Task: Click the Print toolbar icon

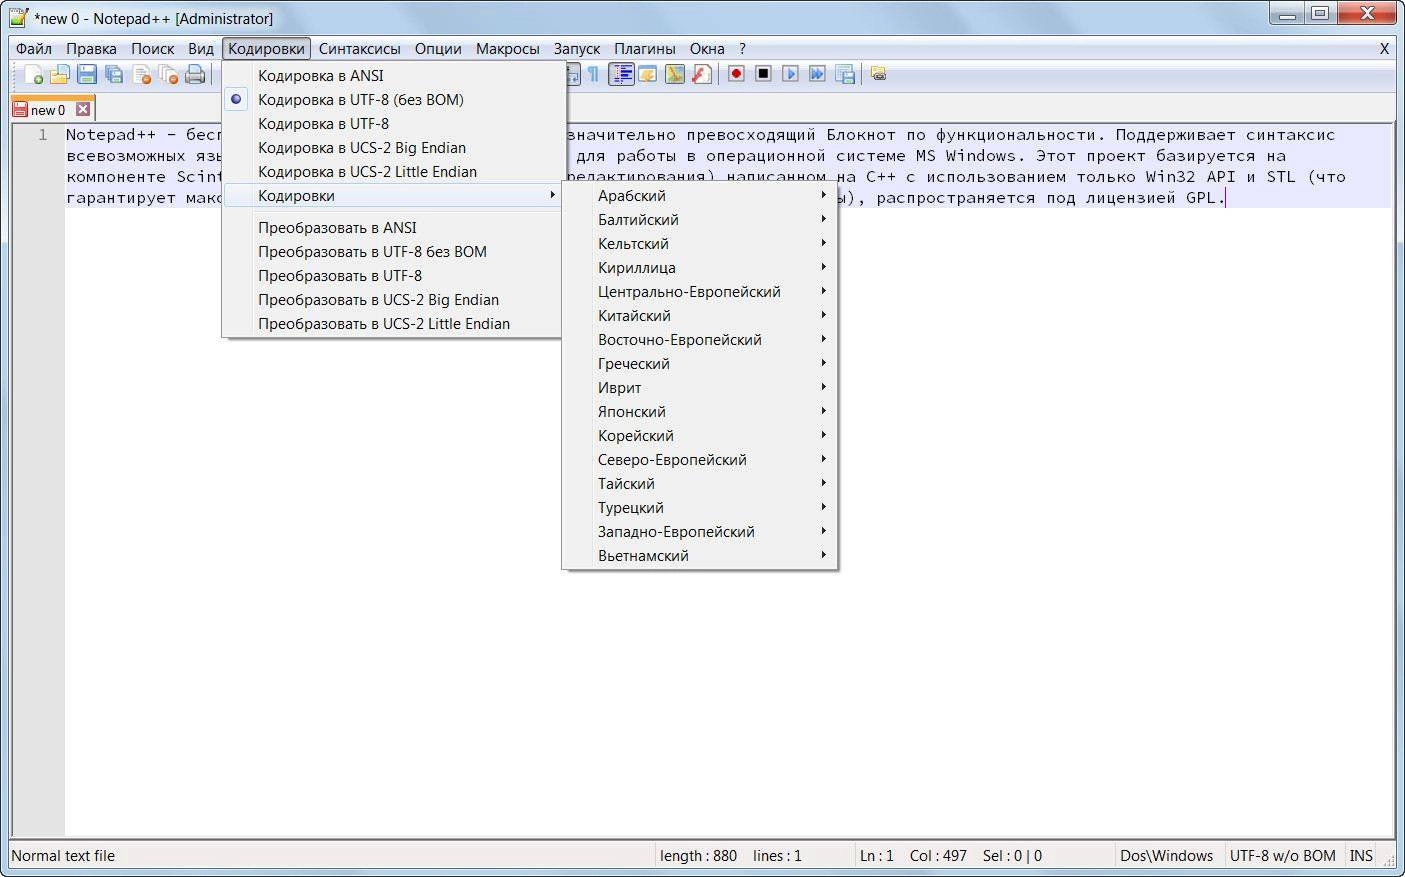Action: point(195,74)
